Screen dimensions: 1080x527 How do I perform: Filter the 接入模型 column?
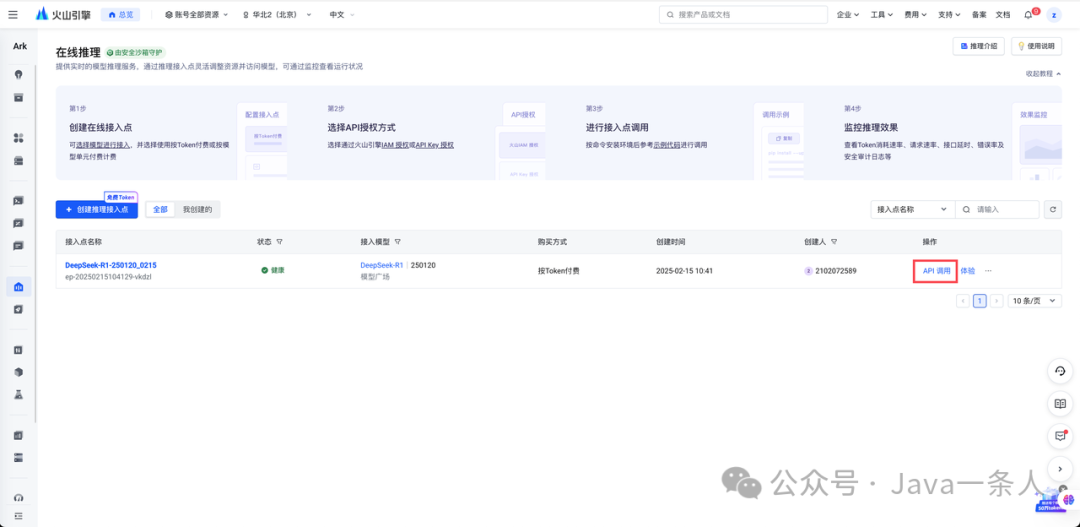[x=398, y=242]
